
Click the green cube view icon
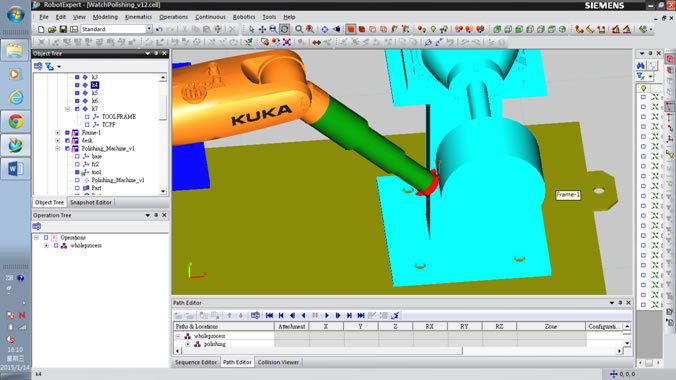pyautogui.click(x=497, y=29)
